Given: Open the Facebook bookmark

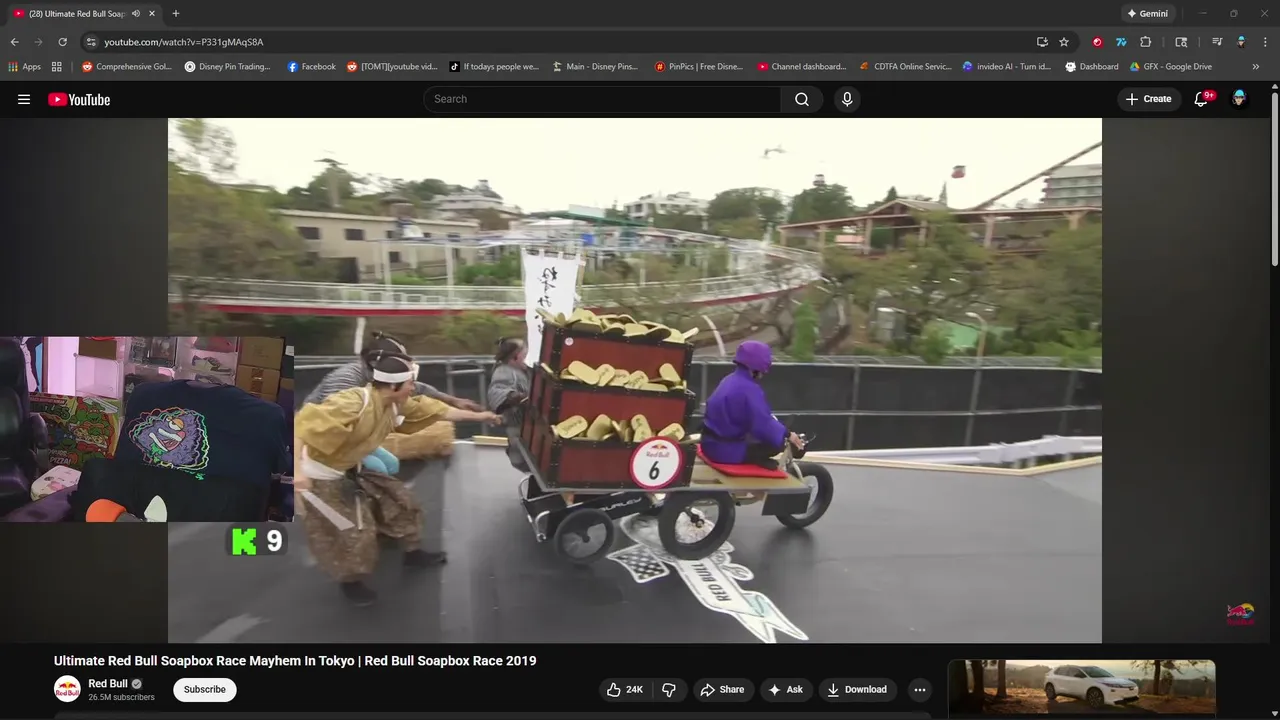Looking at the screenshot, I should 311,67.
